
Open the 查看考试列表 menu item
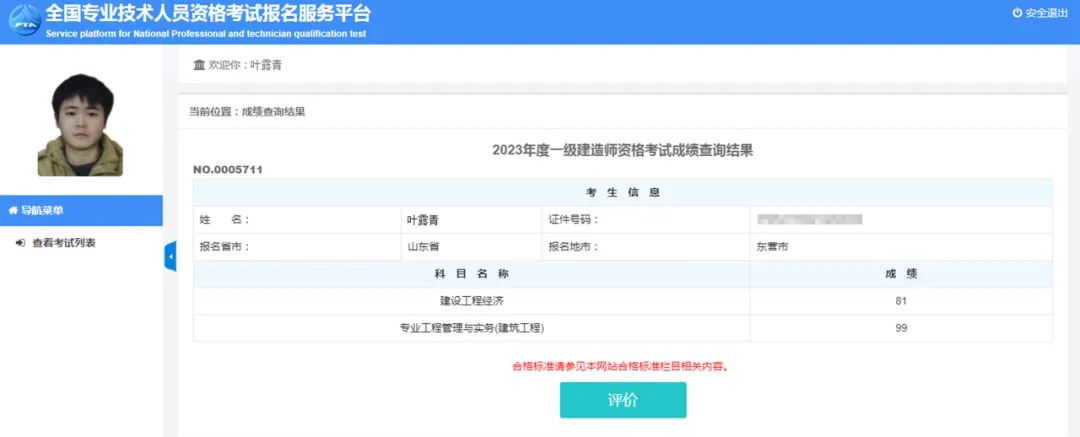[x=63, y=243]
